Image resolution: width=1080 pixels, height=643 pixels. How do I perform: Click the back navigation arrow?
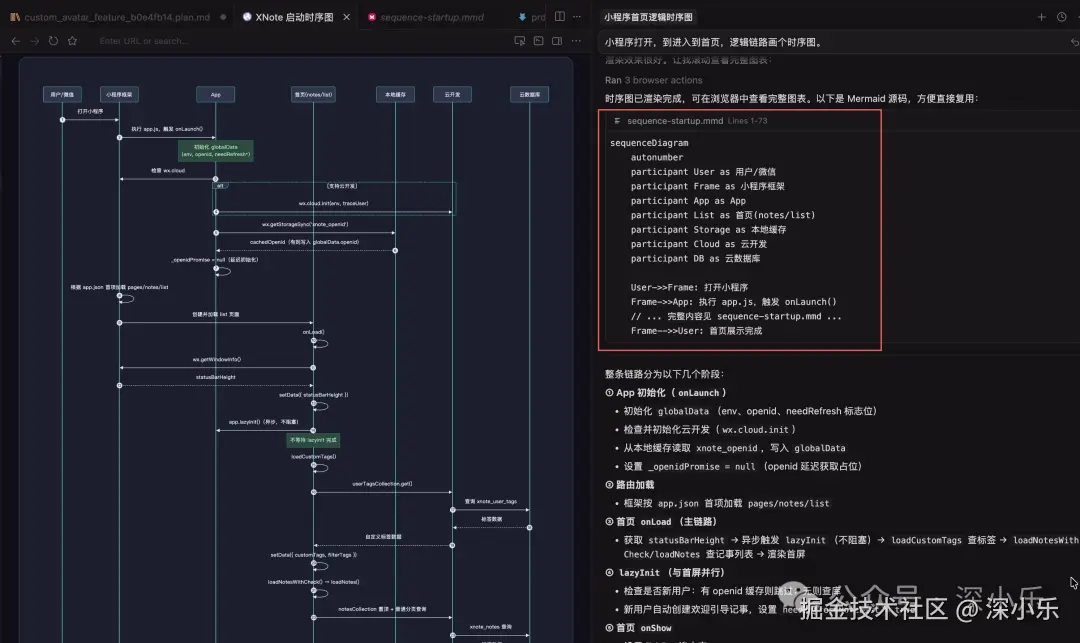click(x=16, y=40)
